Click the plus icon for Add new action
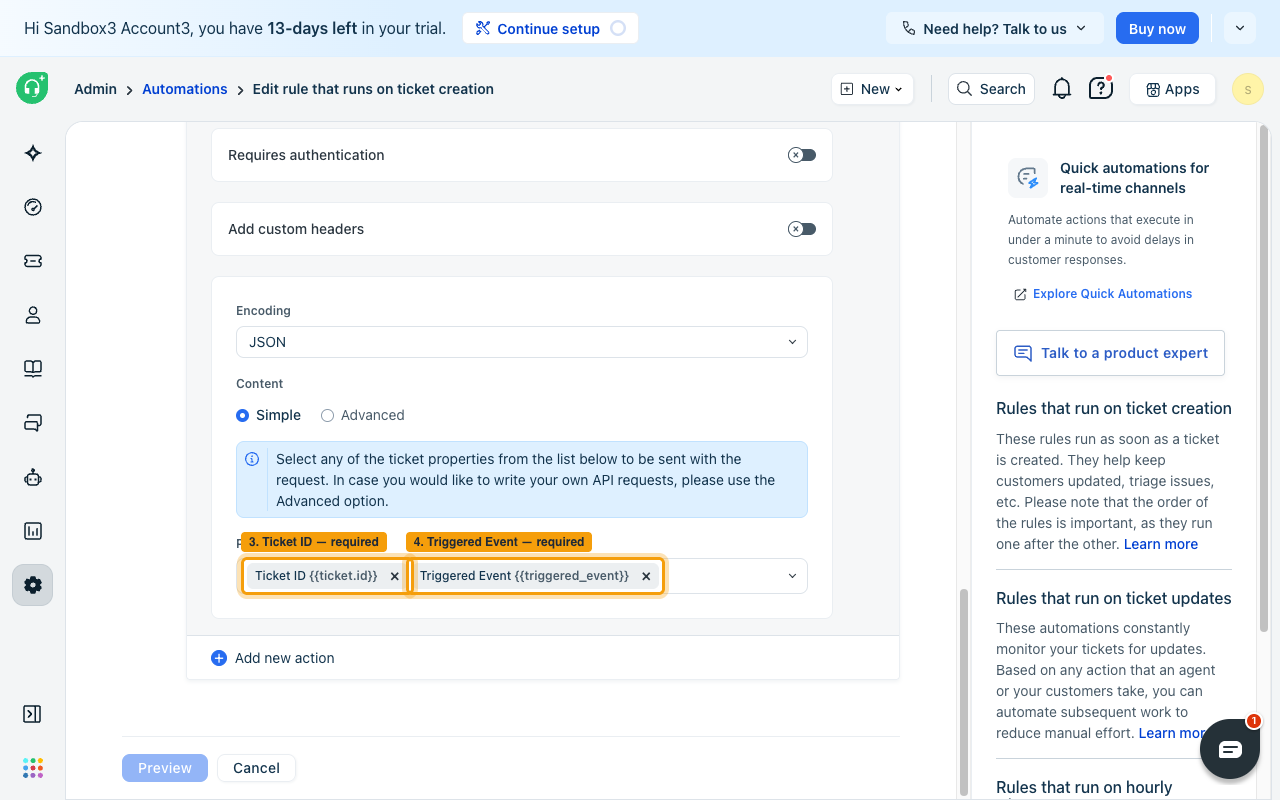 pyautogui.click(x=219, y=658)
